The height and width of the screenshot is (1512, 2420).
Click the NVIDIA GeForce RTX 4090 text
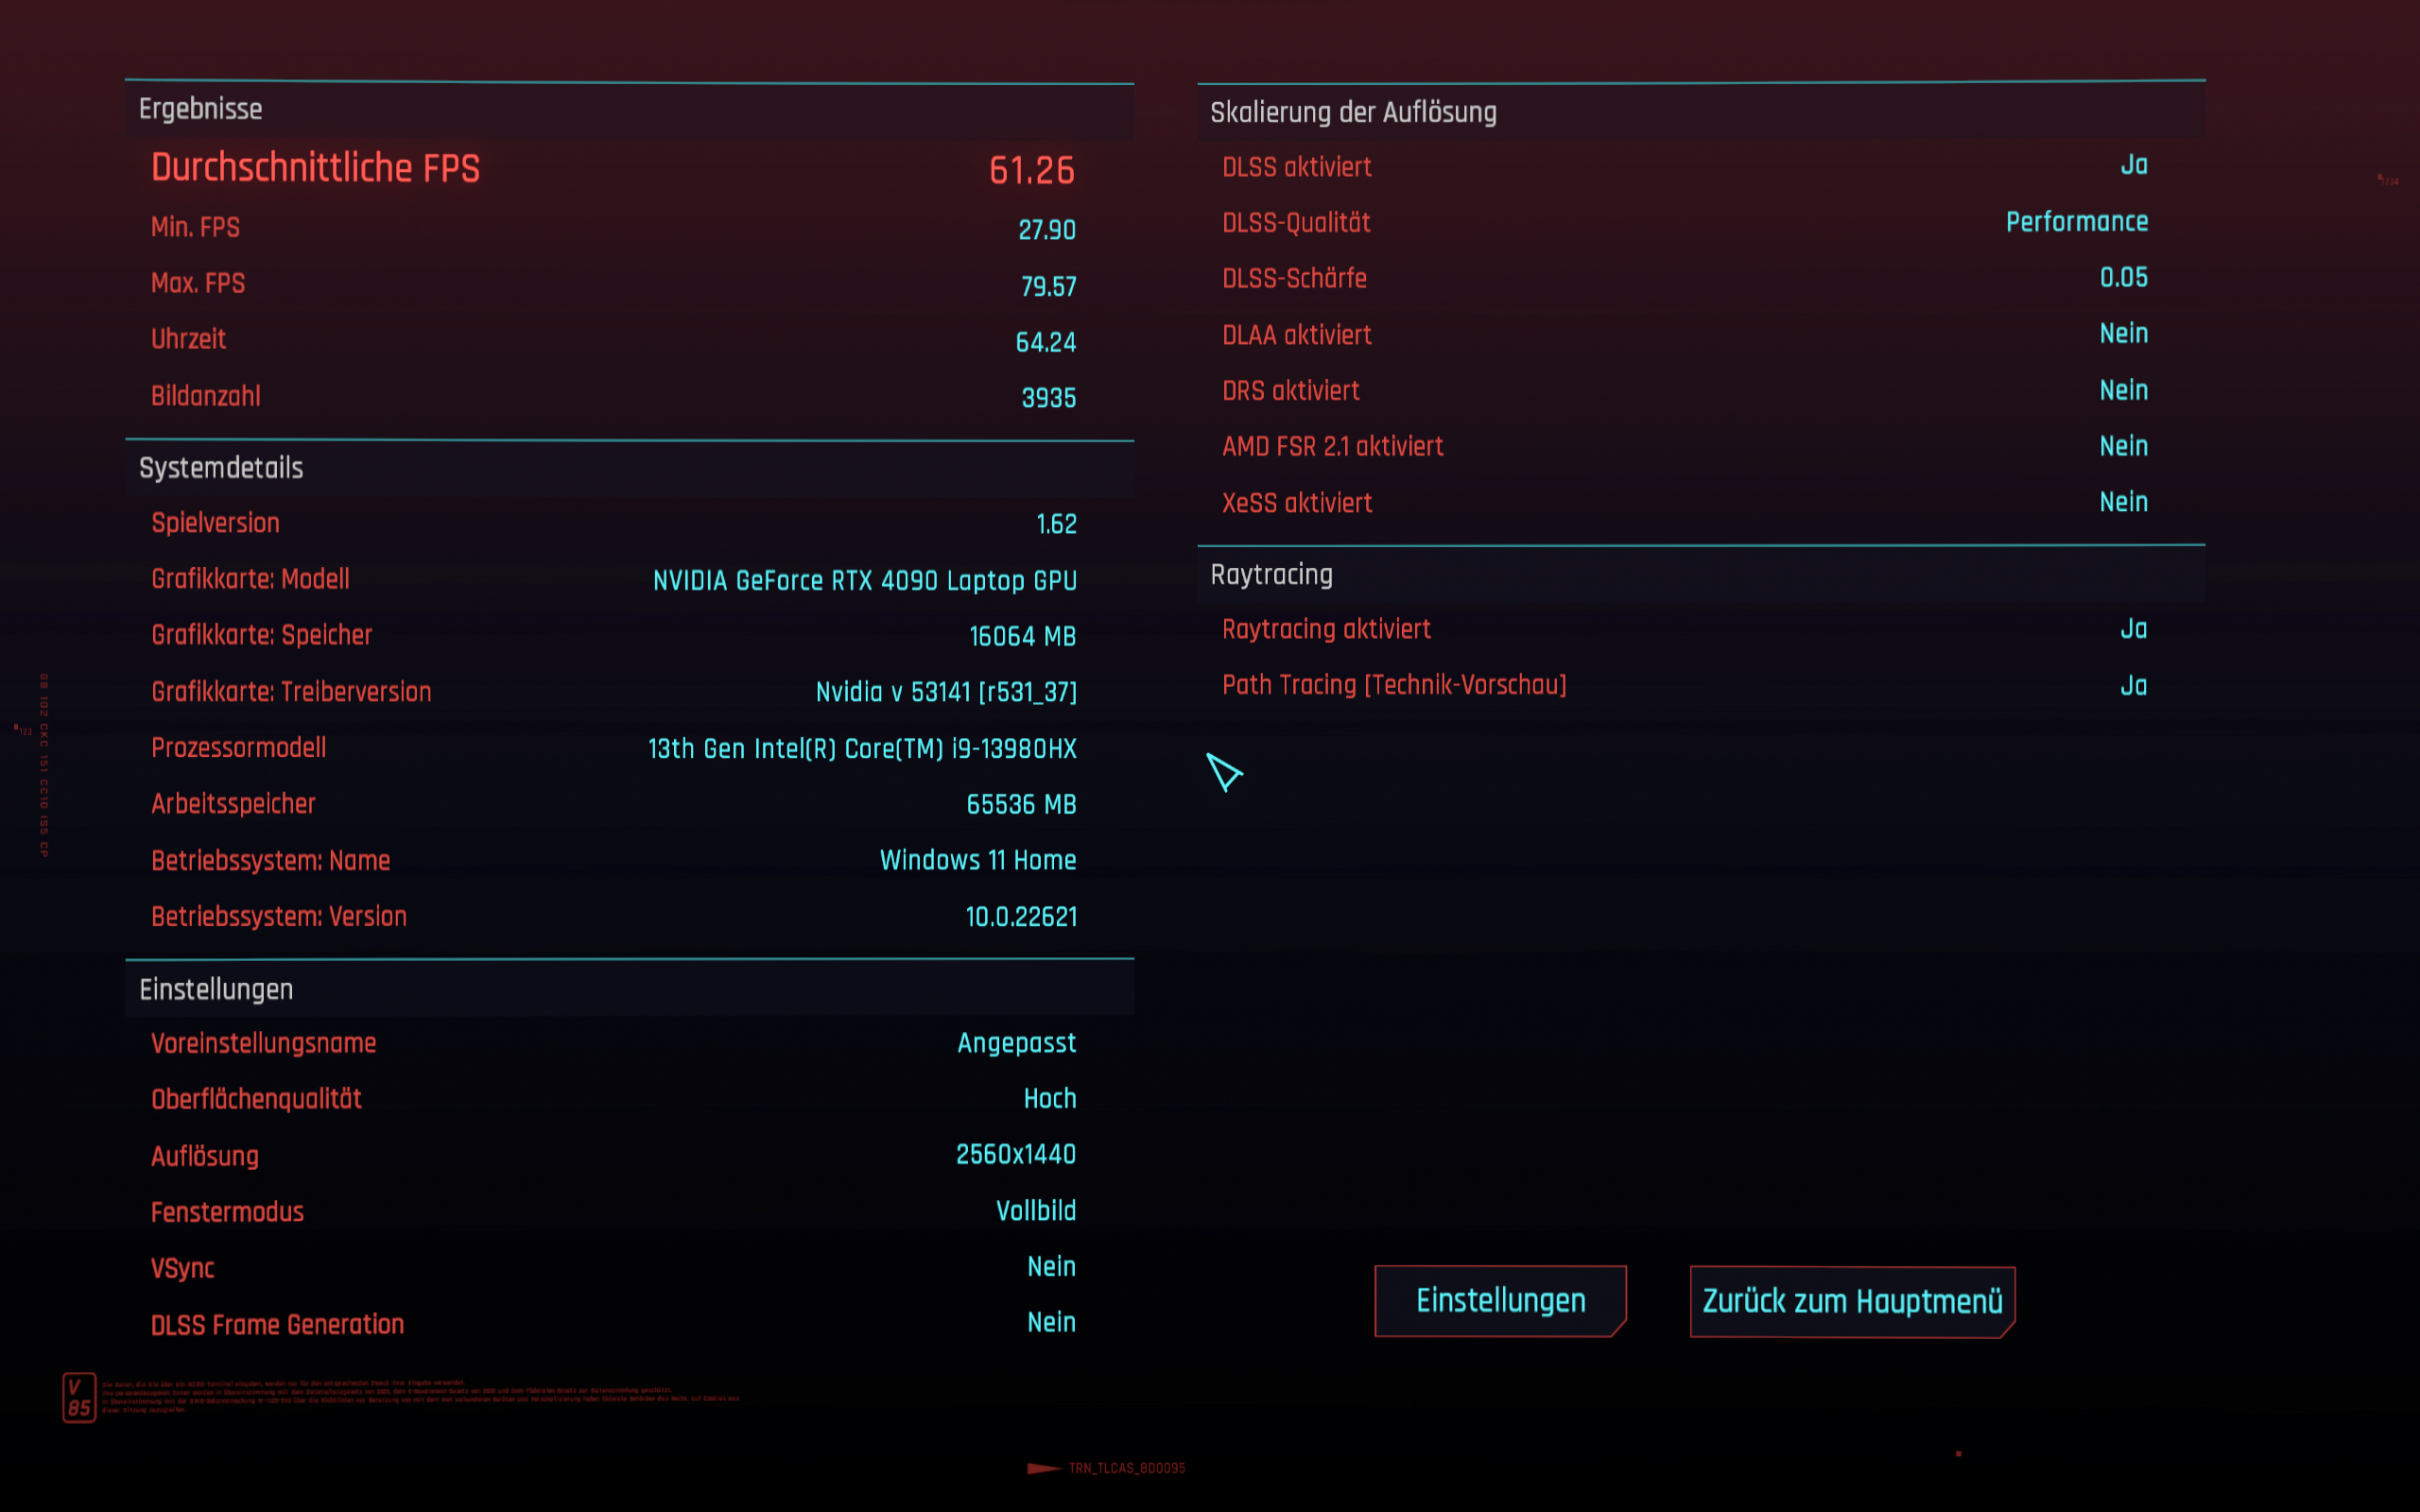tap(864, 580)
